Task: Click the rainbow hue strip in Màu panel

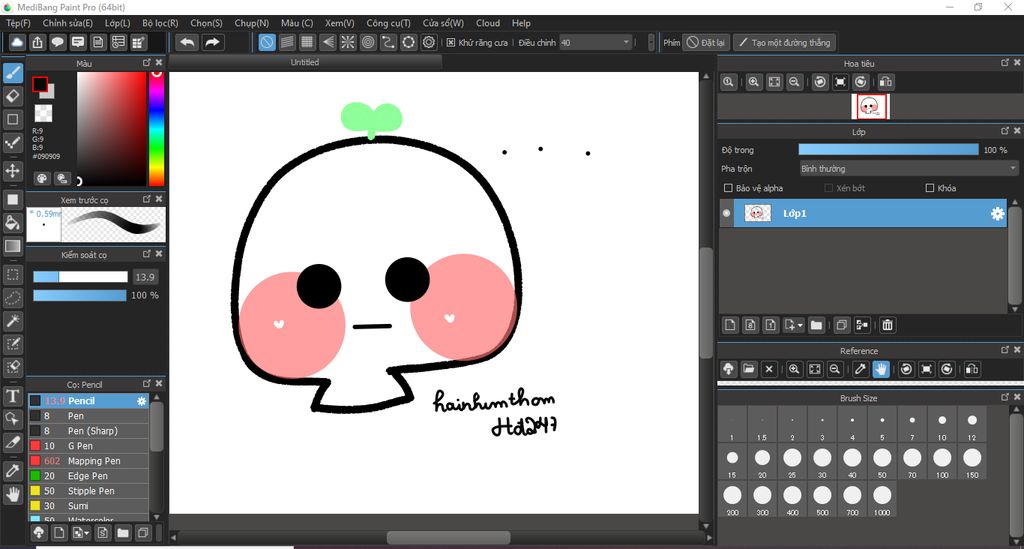Action: coord(157,128)
